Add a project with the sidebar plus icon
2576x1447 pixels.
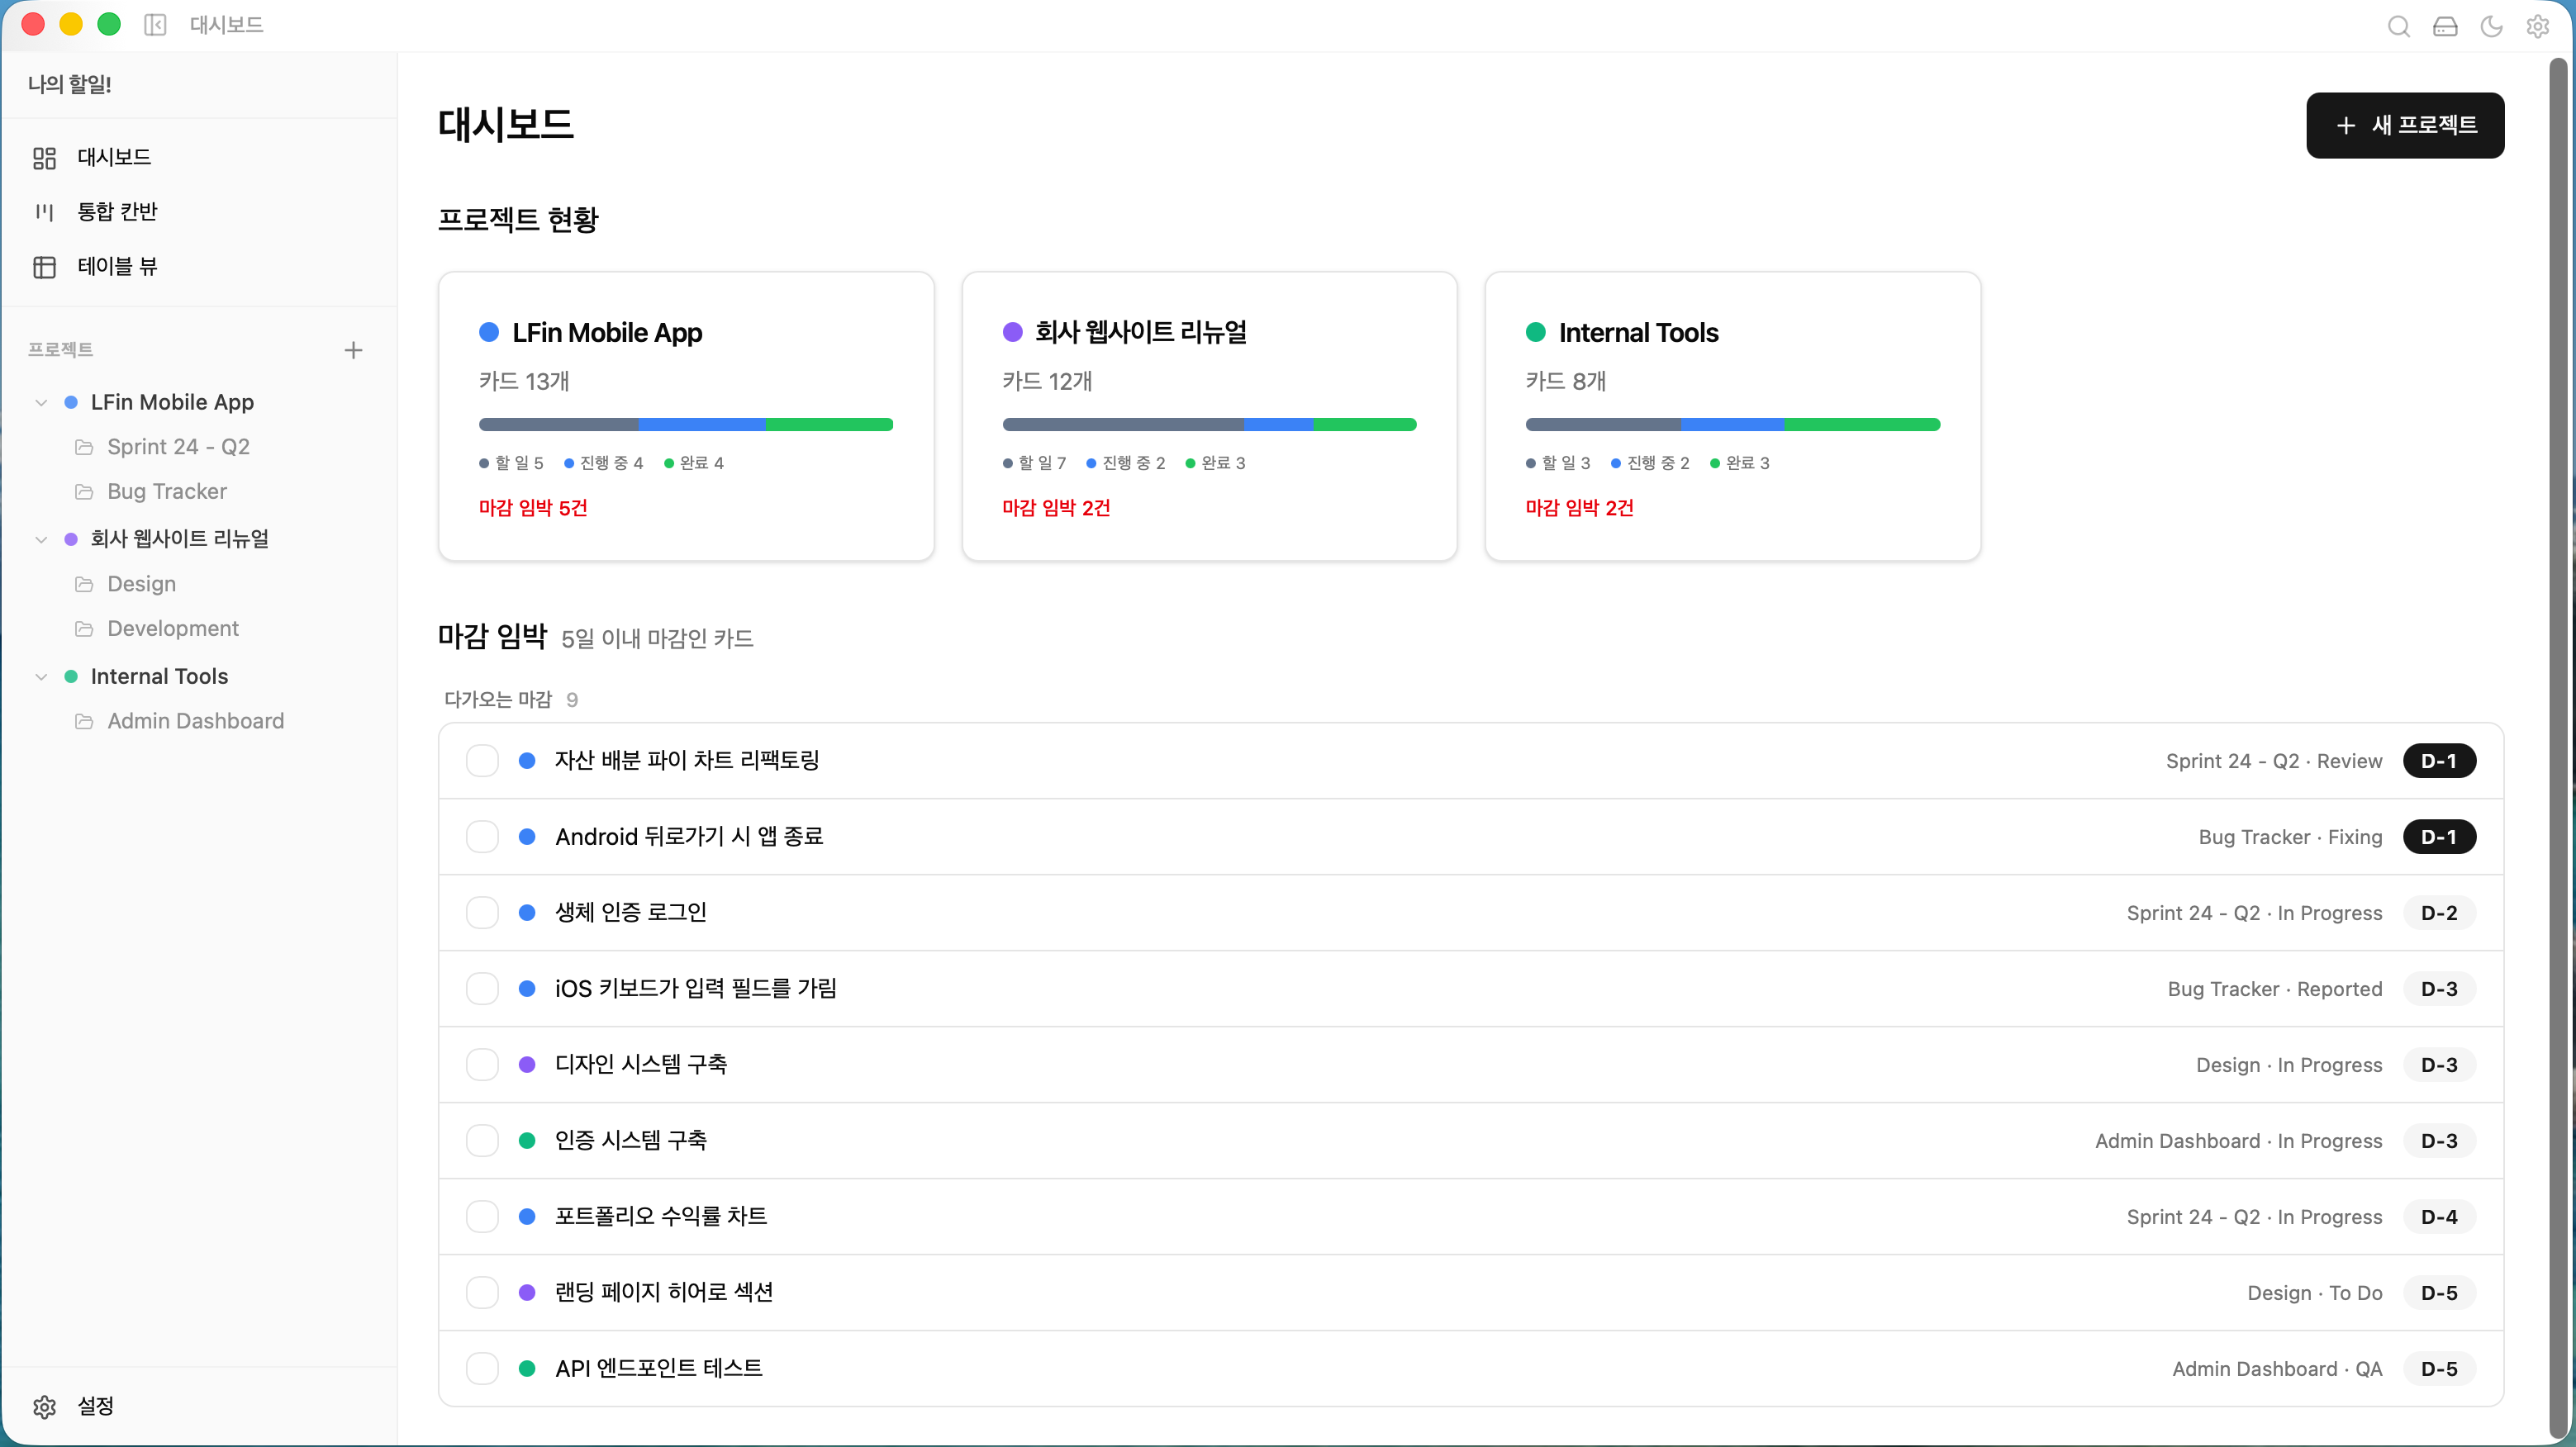[x=353, y=350]
